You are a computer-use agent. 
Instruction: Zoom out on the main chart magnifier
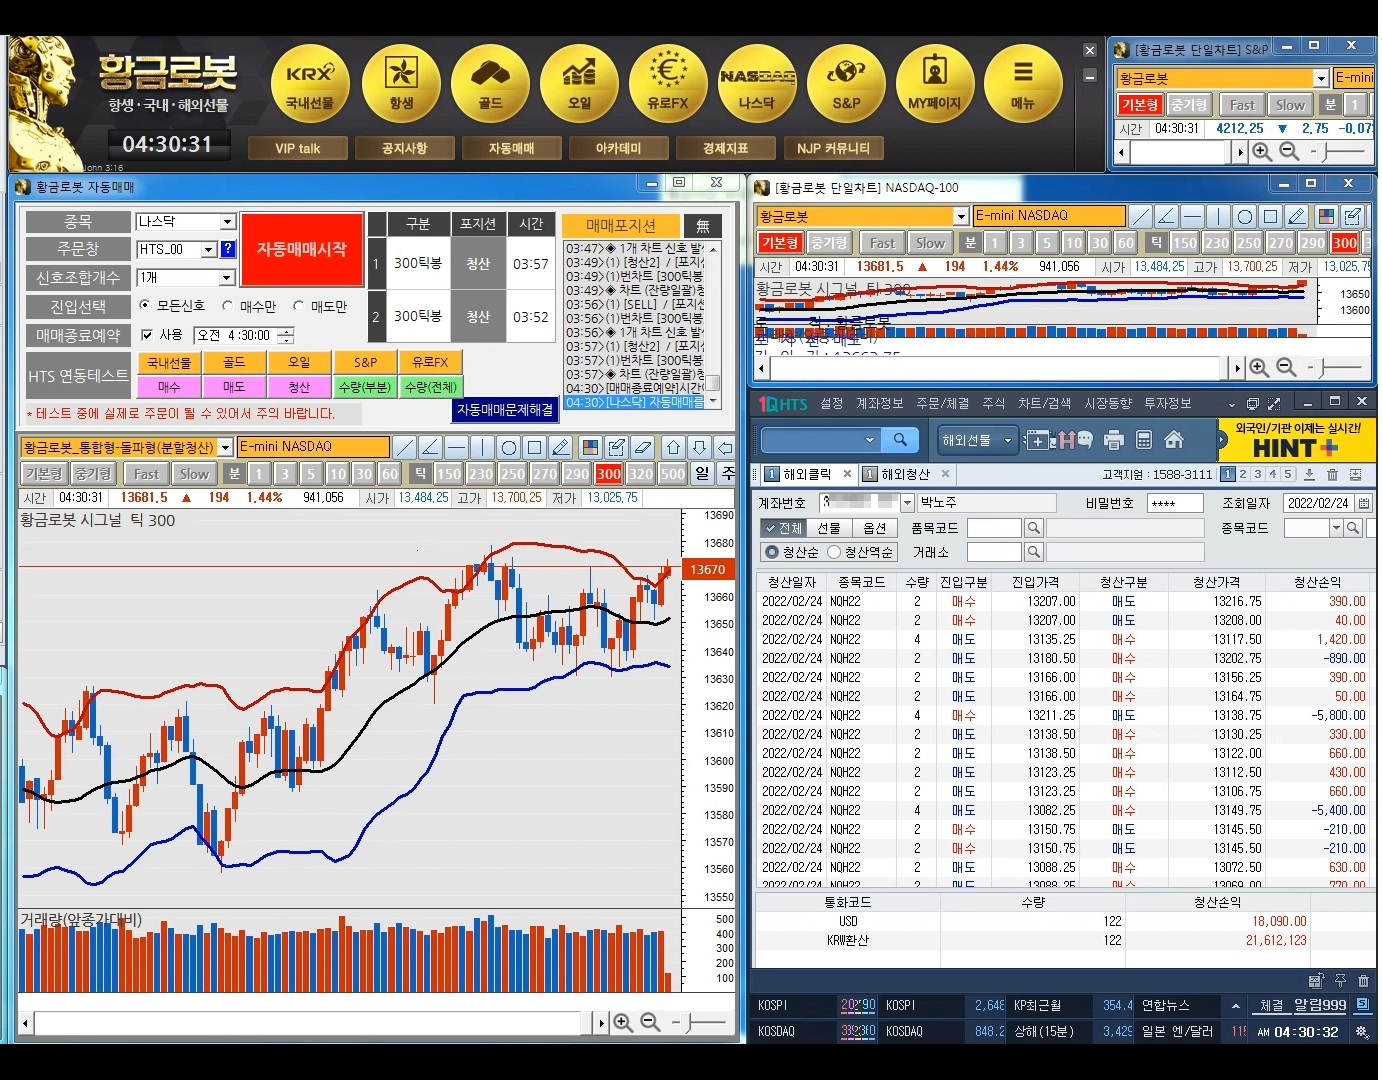tap(650, 1022)
